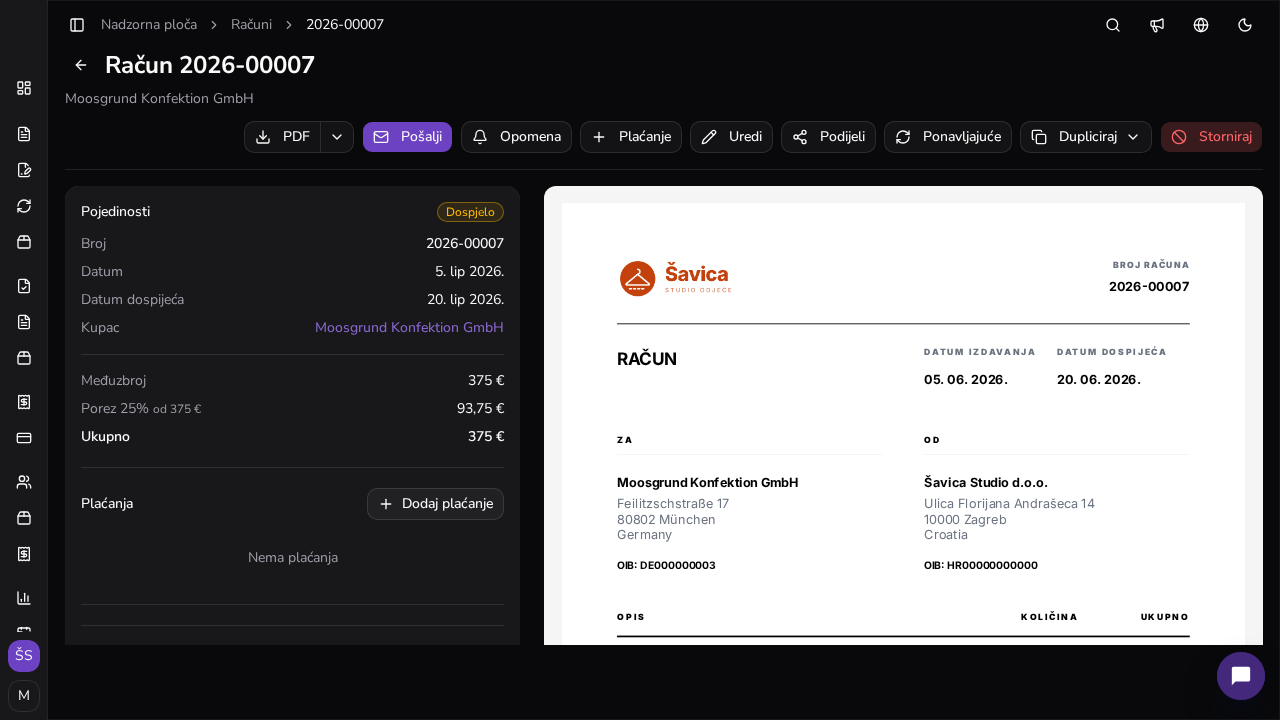1280x720 pixels.
Task: Click the OPIS column header
Action: point(631,617)
